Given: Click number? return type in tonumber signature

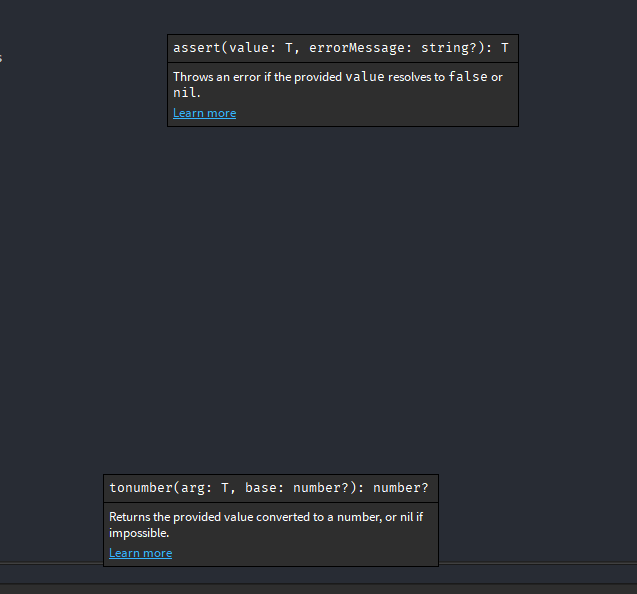Looking at the screenshot, I should pos(401,488).
